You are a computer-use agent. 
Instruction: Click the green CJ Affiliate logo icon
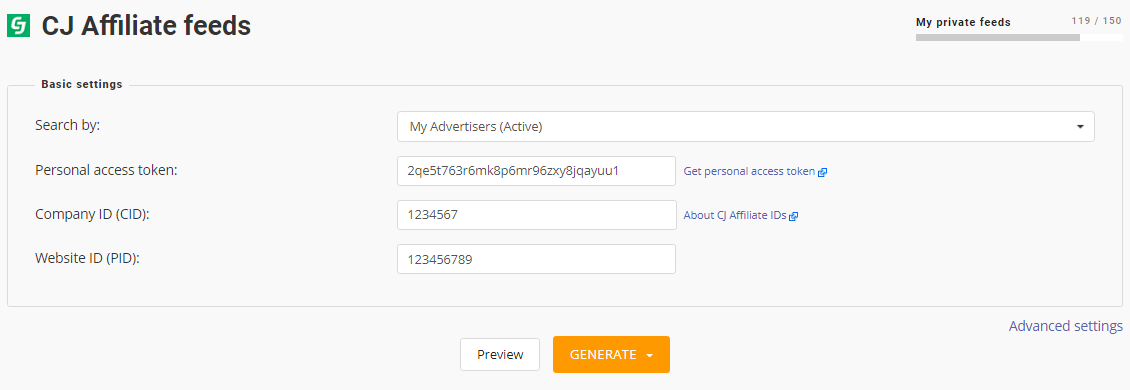pos(18,27)
